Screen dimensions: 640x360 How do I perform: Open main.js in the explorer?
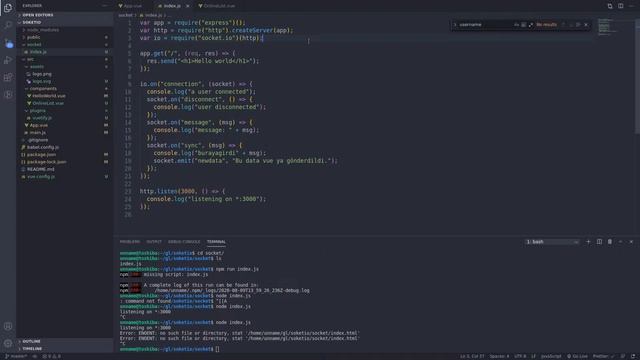click(64, 133)
